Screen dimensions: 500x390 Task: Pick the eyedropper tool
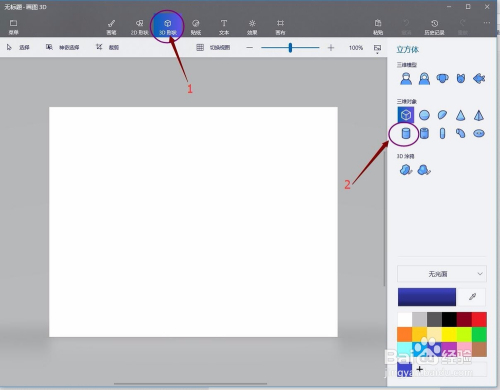coord(472,297)
